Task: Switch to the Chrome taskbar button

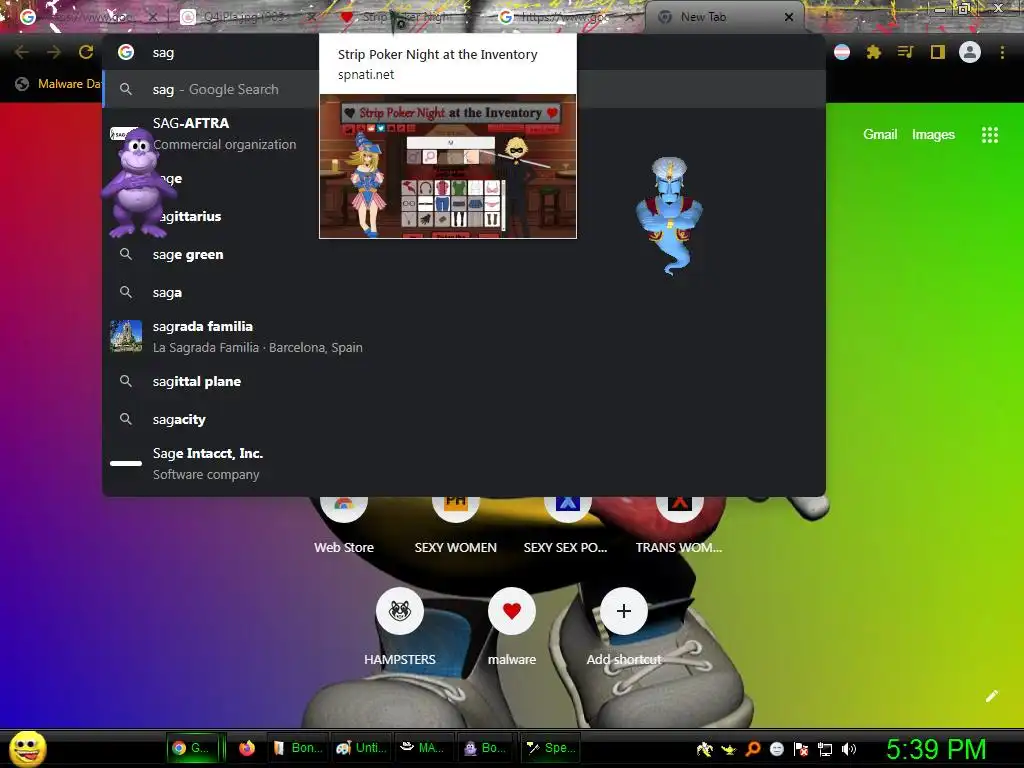Action: coord(191,748)
